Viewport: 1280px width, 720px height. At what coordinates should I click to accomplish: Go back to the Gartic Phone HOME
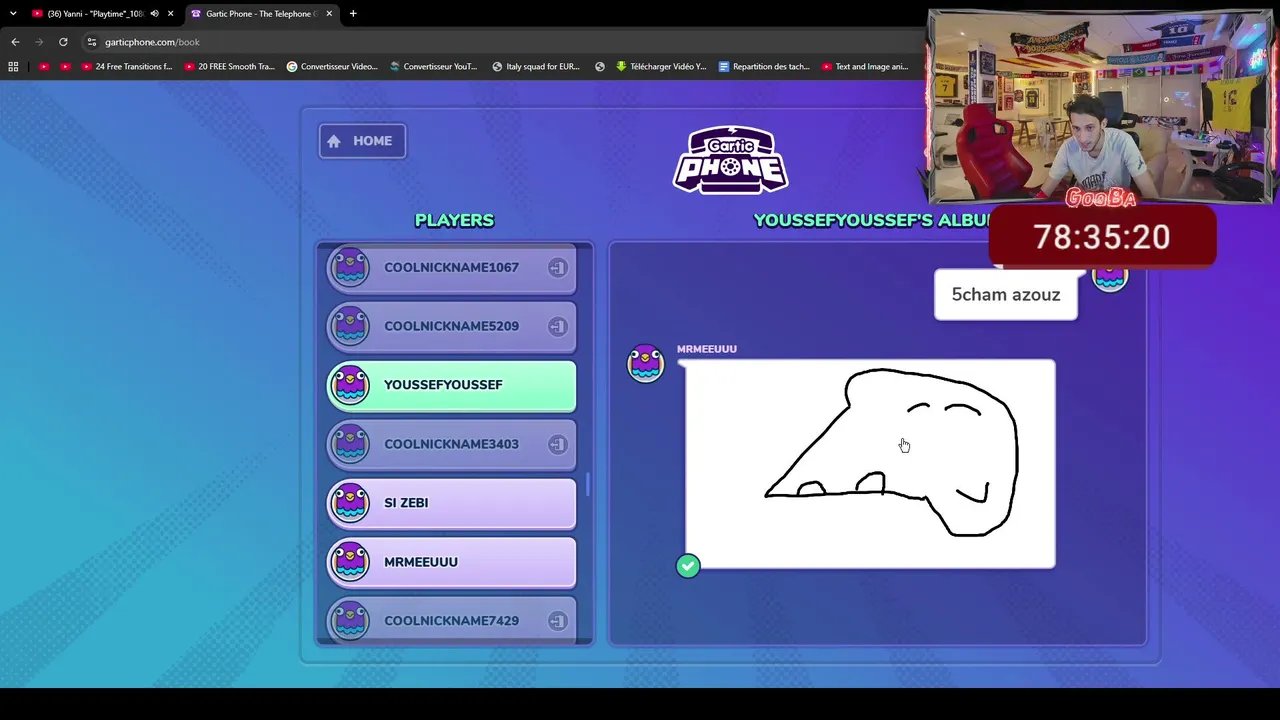tap(362, 141)
